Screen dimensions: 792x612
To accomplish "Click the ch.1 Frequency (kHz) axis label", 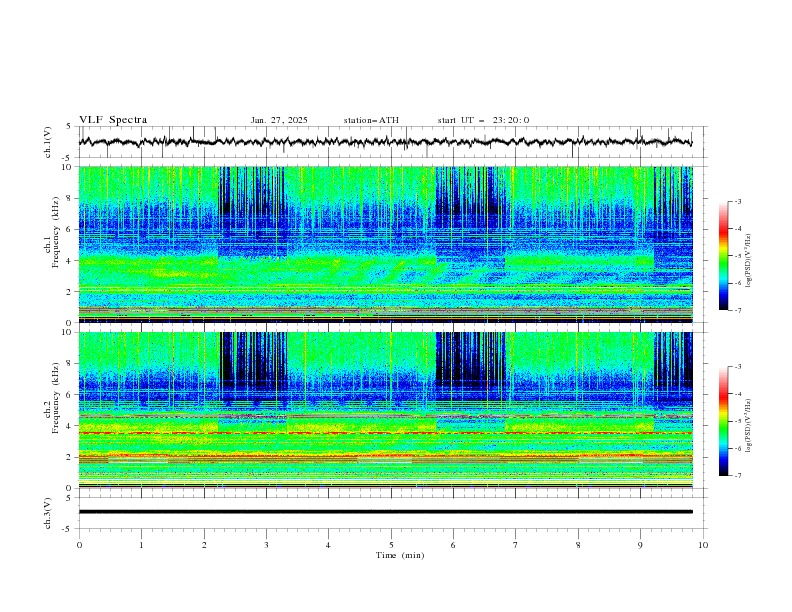I will pyautogui.click(x=51, y=233).
